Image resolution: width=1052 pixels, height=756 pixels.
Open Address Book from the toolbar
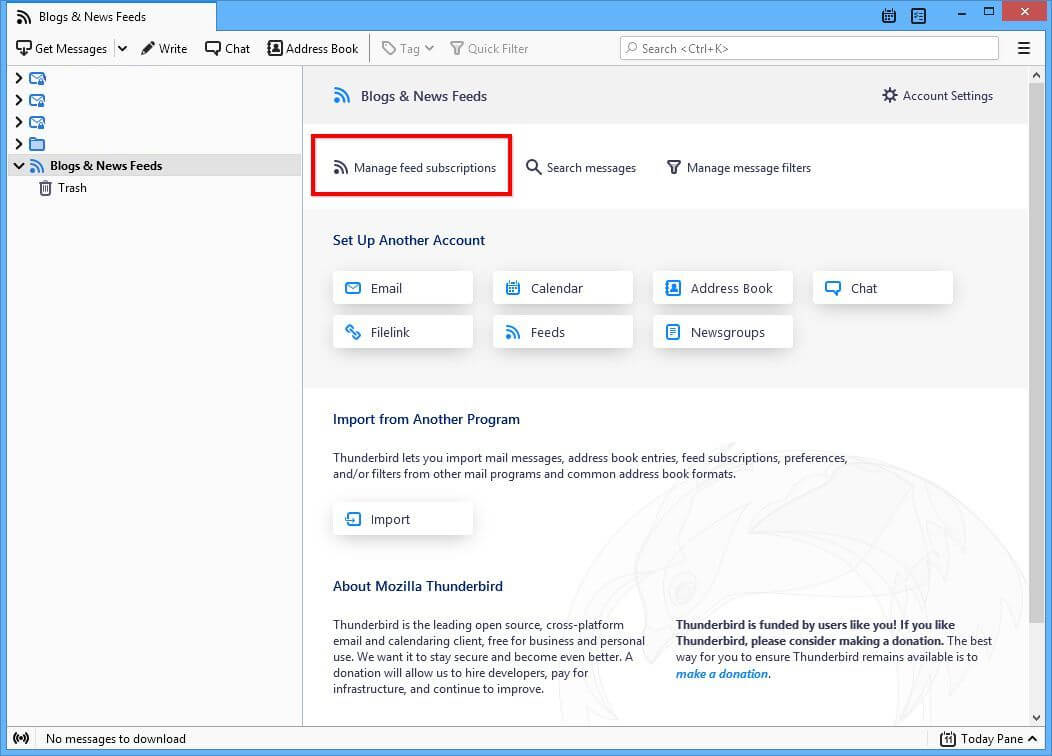click(x=313, y=48)
